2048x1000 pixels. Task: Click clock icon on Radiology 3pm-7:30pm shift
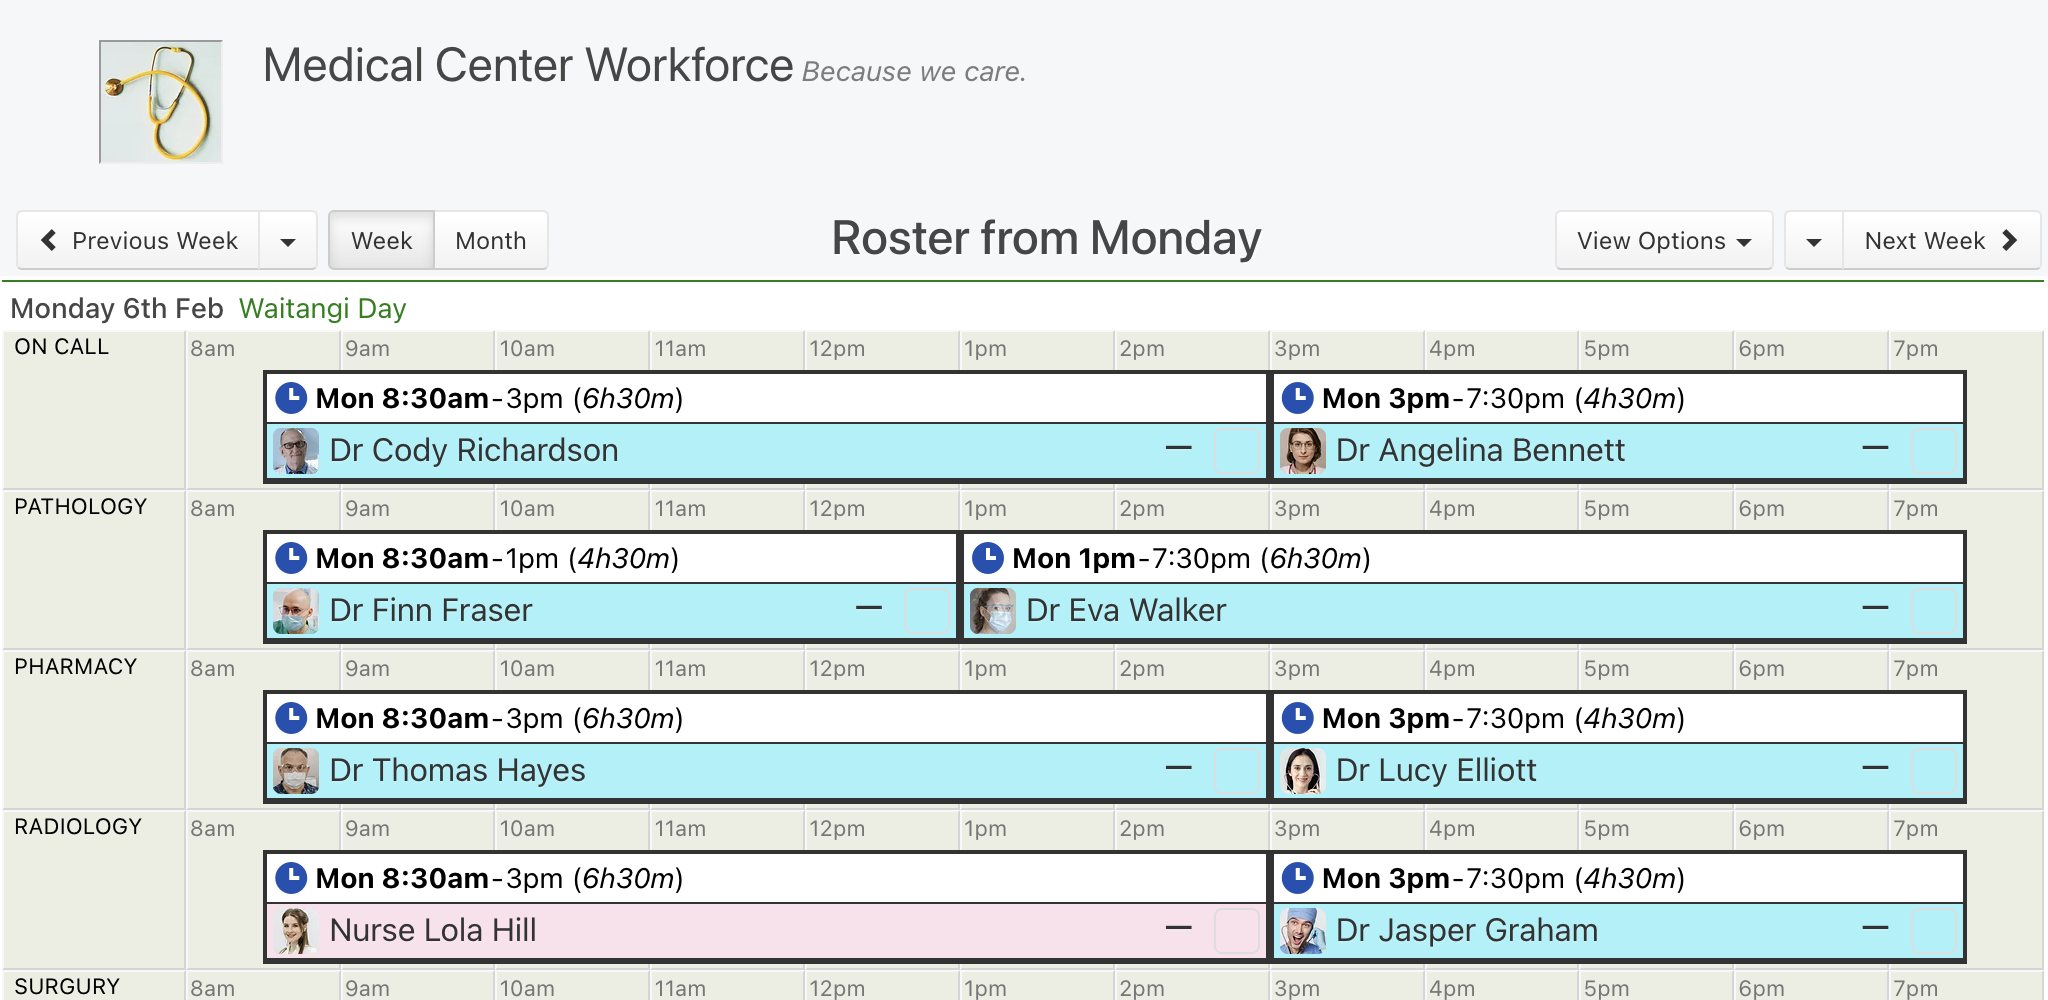click(1297, 878)
